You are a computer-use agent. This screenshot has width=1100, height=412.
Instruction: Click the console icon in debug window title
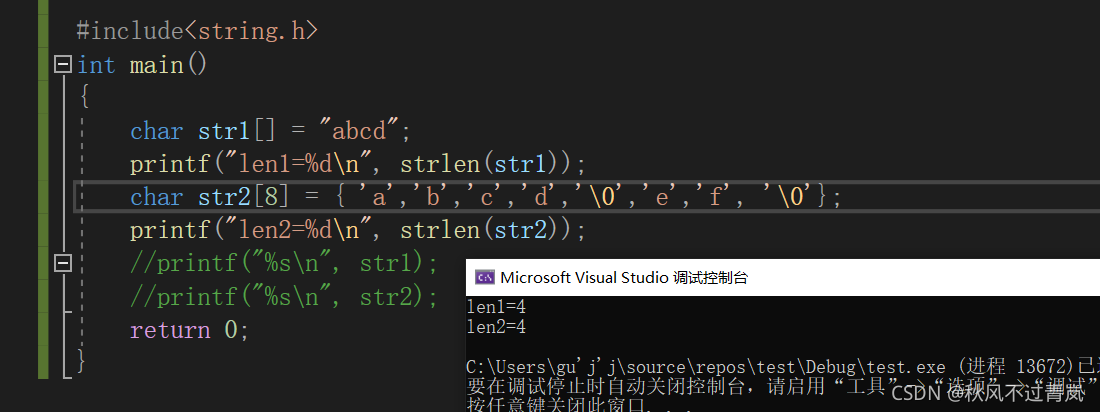tap(485, 277)
